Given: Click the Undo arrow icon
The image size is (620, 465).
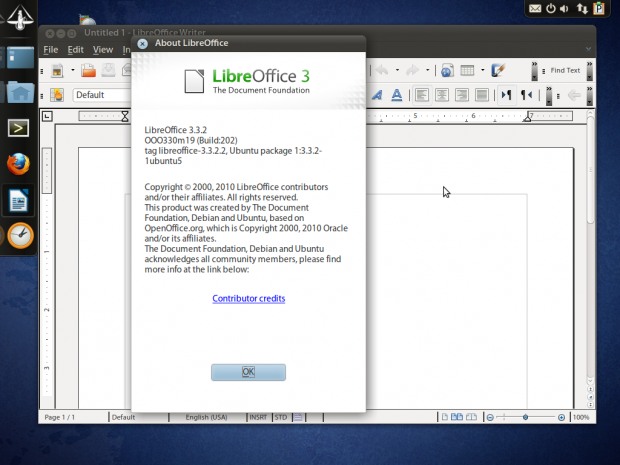Looking at the screenshot, I should coord(382,71).
